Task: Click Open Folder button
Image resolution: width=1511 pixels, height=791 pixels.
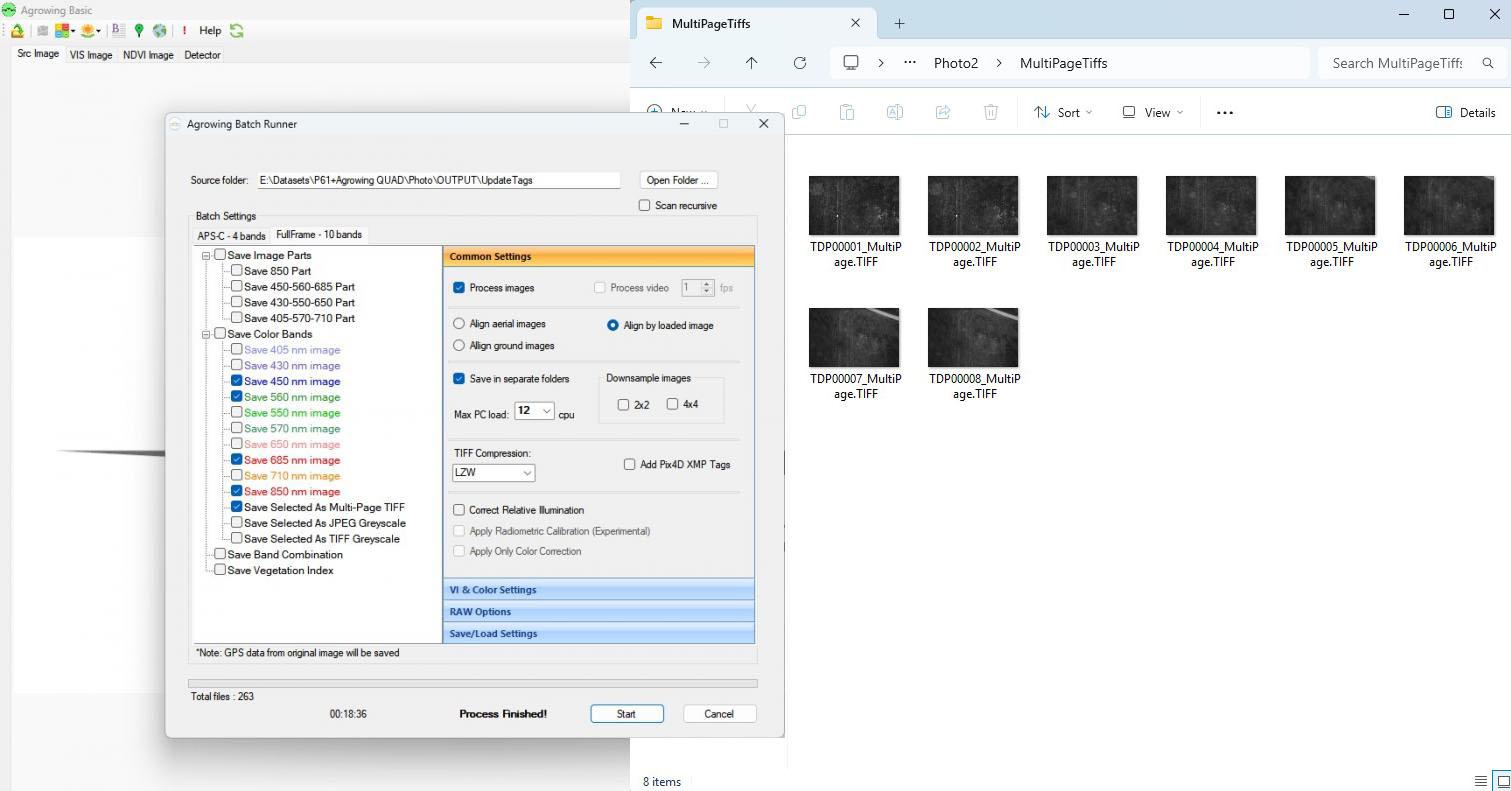Action: click(677, 180)
